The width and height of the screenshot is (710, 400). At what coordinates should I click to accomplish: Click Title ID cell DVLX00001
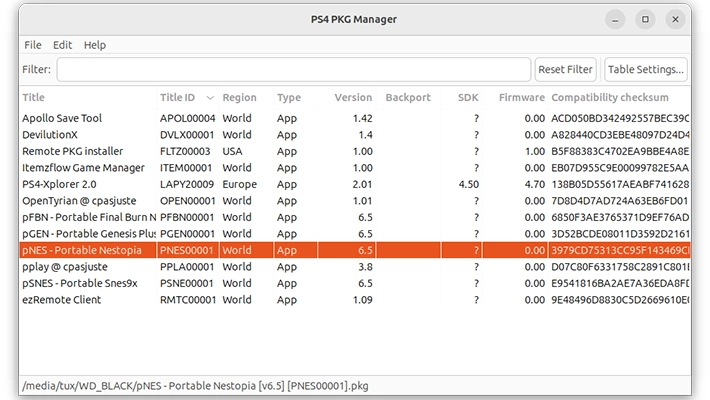(187, 135)
